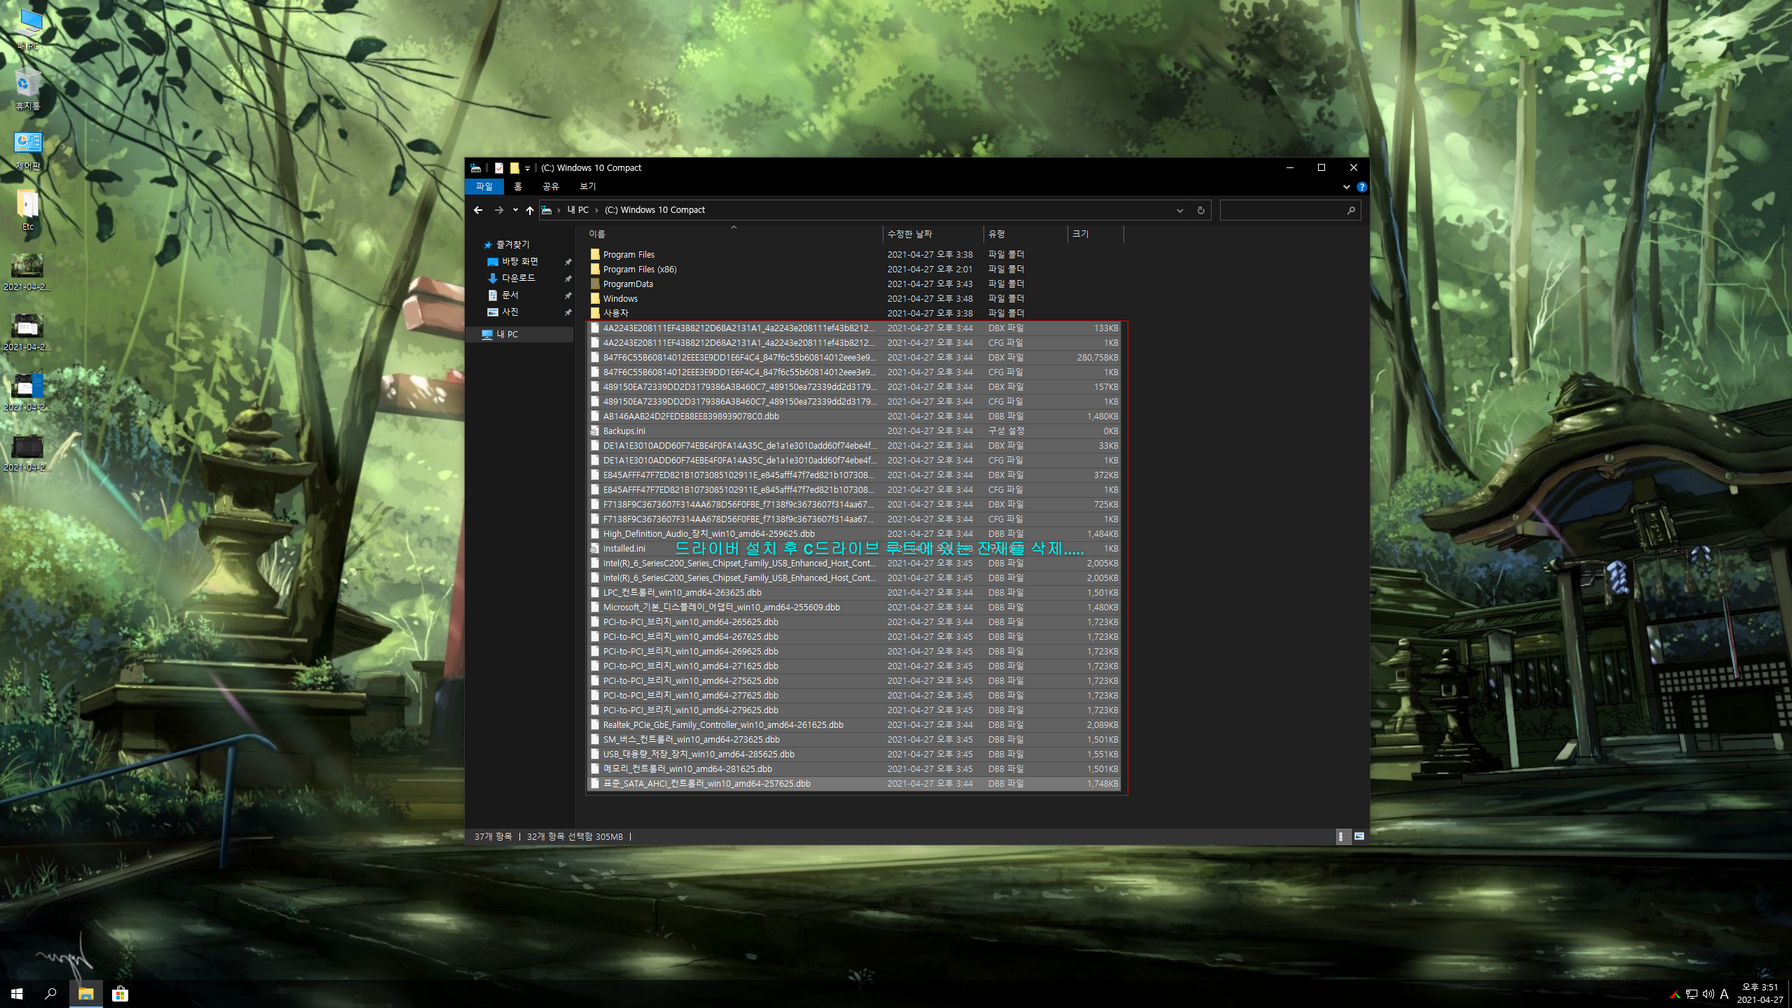1792x1008 pixels.
Task: Sort by the 수정한 날짜 column header
Action: click(x=933, y=234)
